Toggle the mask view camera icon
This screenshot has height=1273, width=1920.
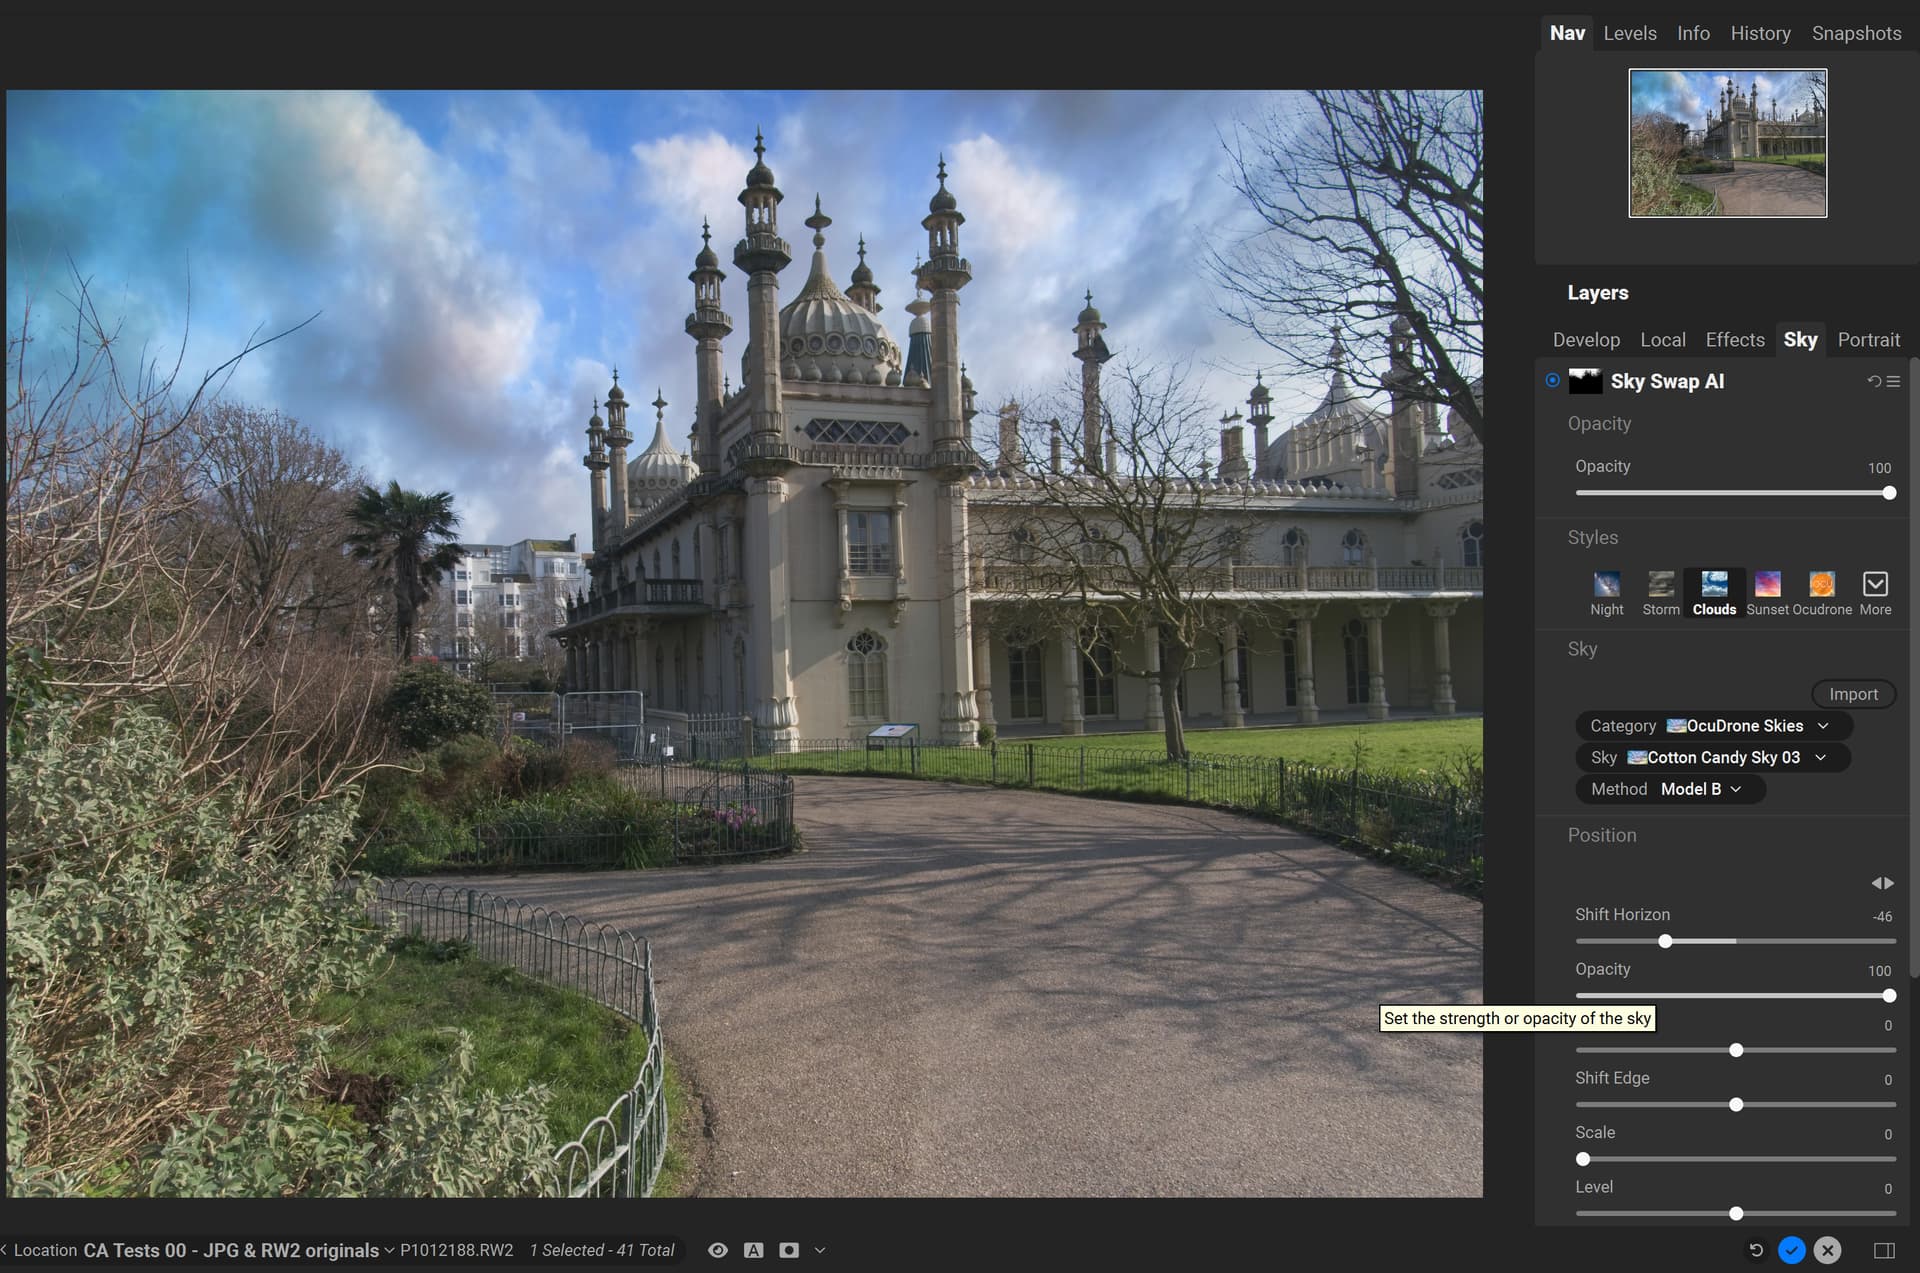pyautogui.click(x=789, y=1250)
